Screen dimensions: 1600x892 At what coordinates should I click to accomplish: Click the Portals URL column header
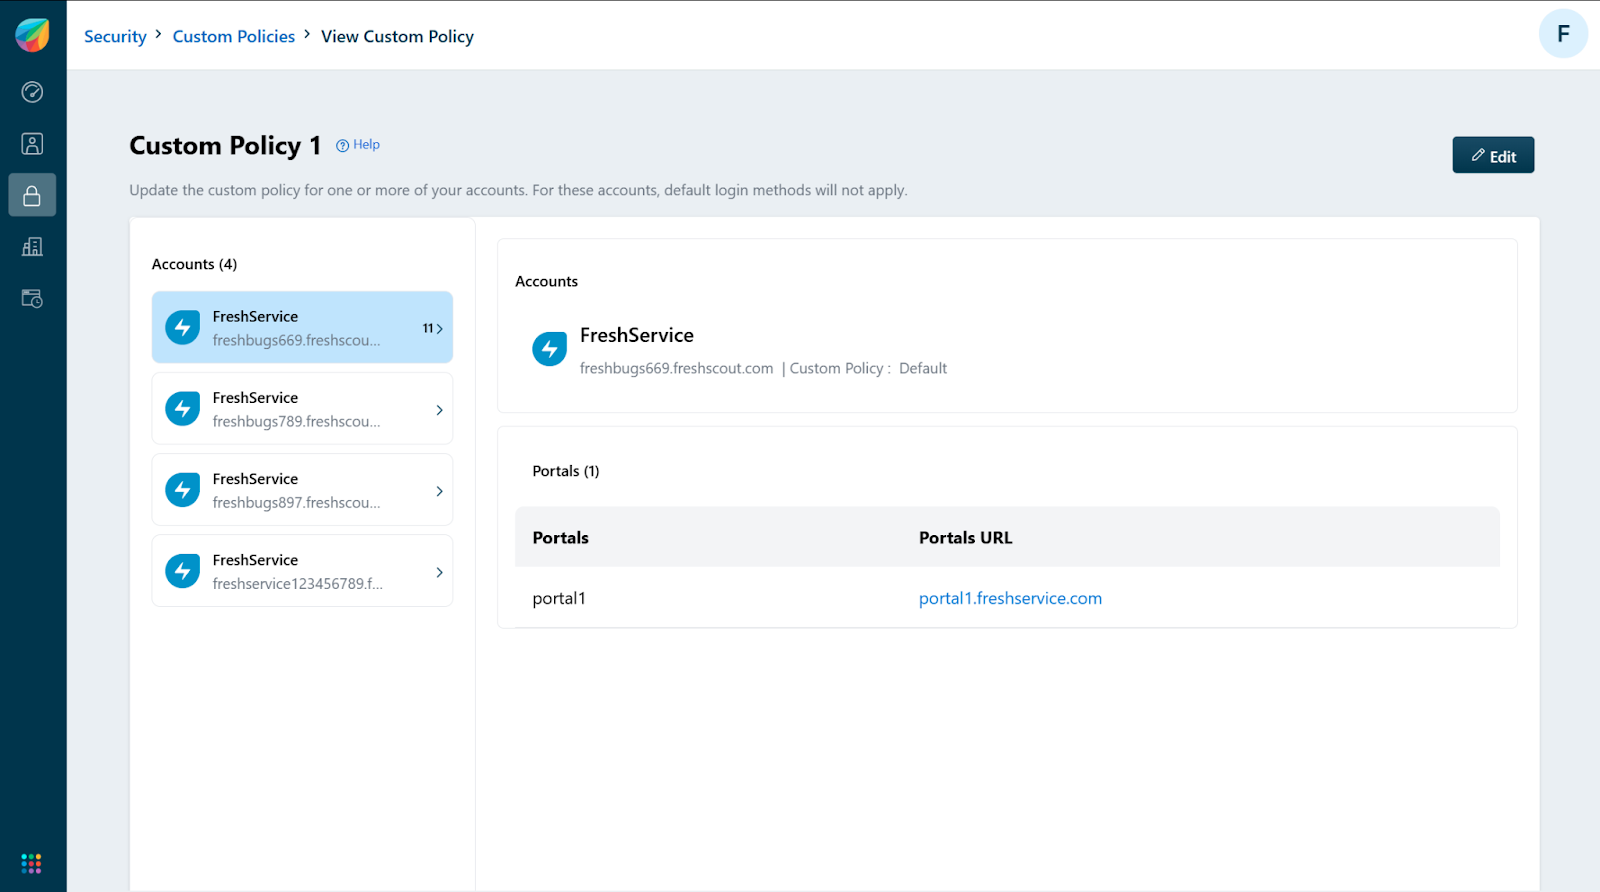(965, 537)
